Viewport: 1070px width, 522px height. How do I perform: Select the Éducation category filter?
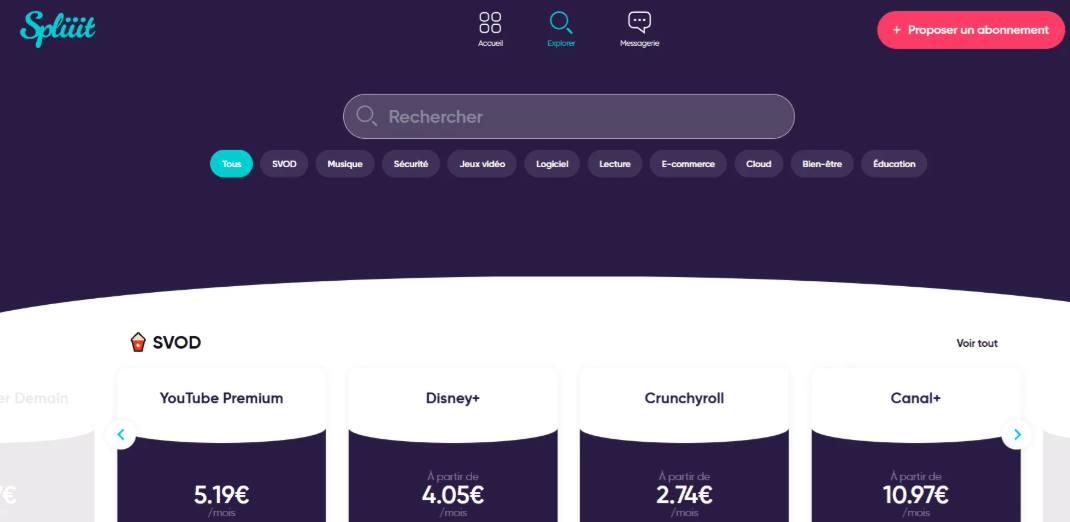894,164
